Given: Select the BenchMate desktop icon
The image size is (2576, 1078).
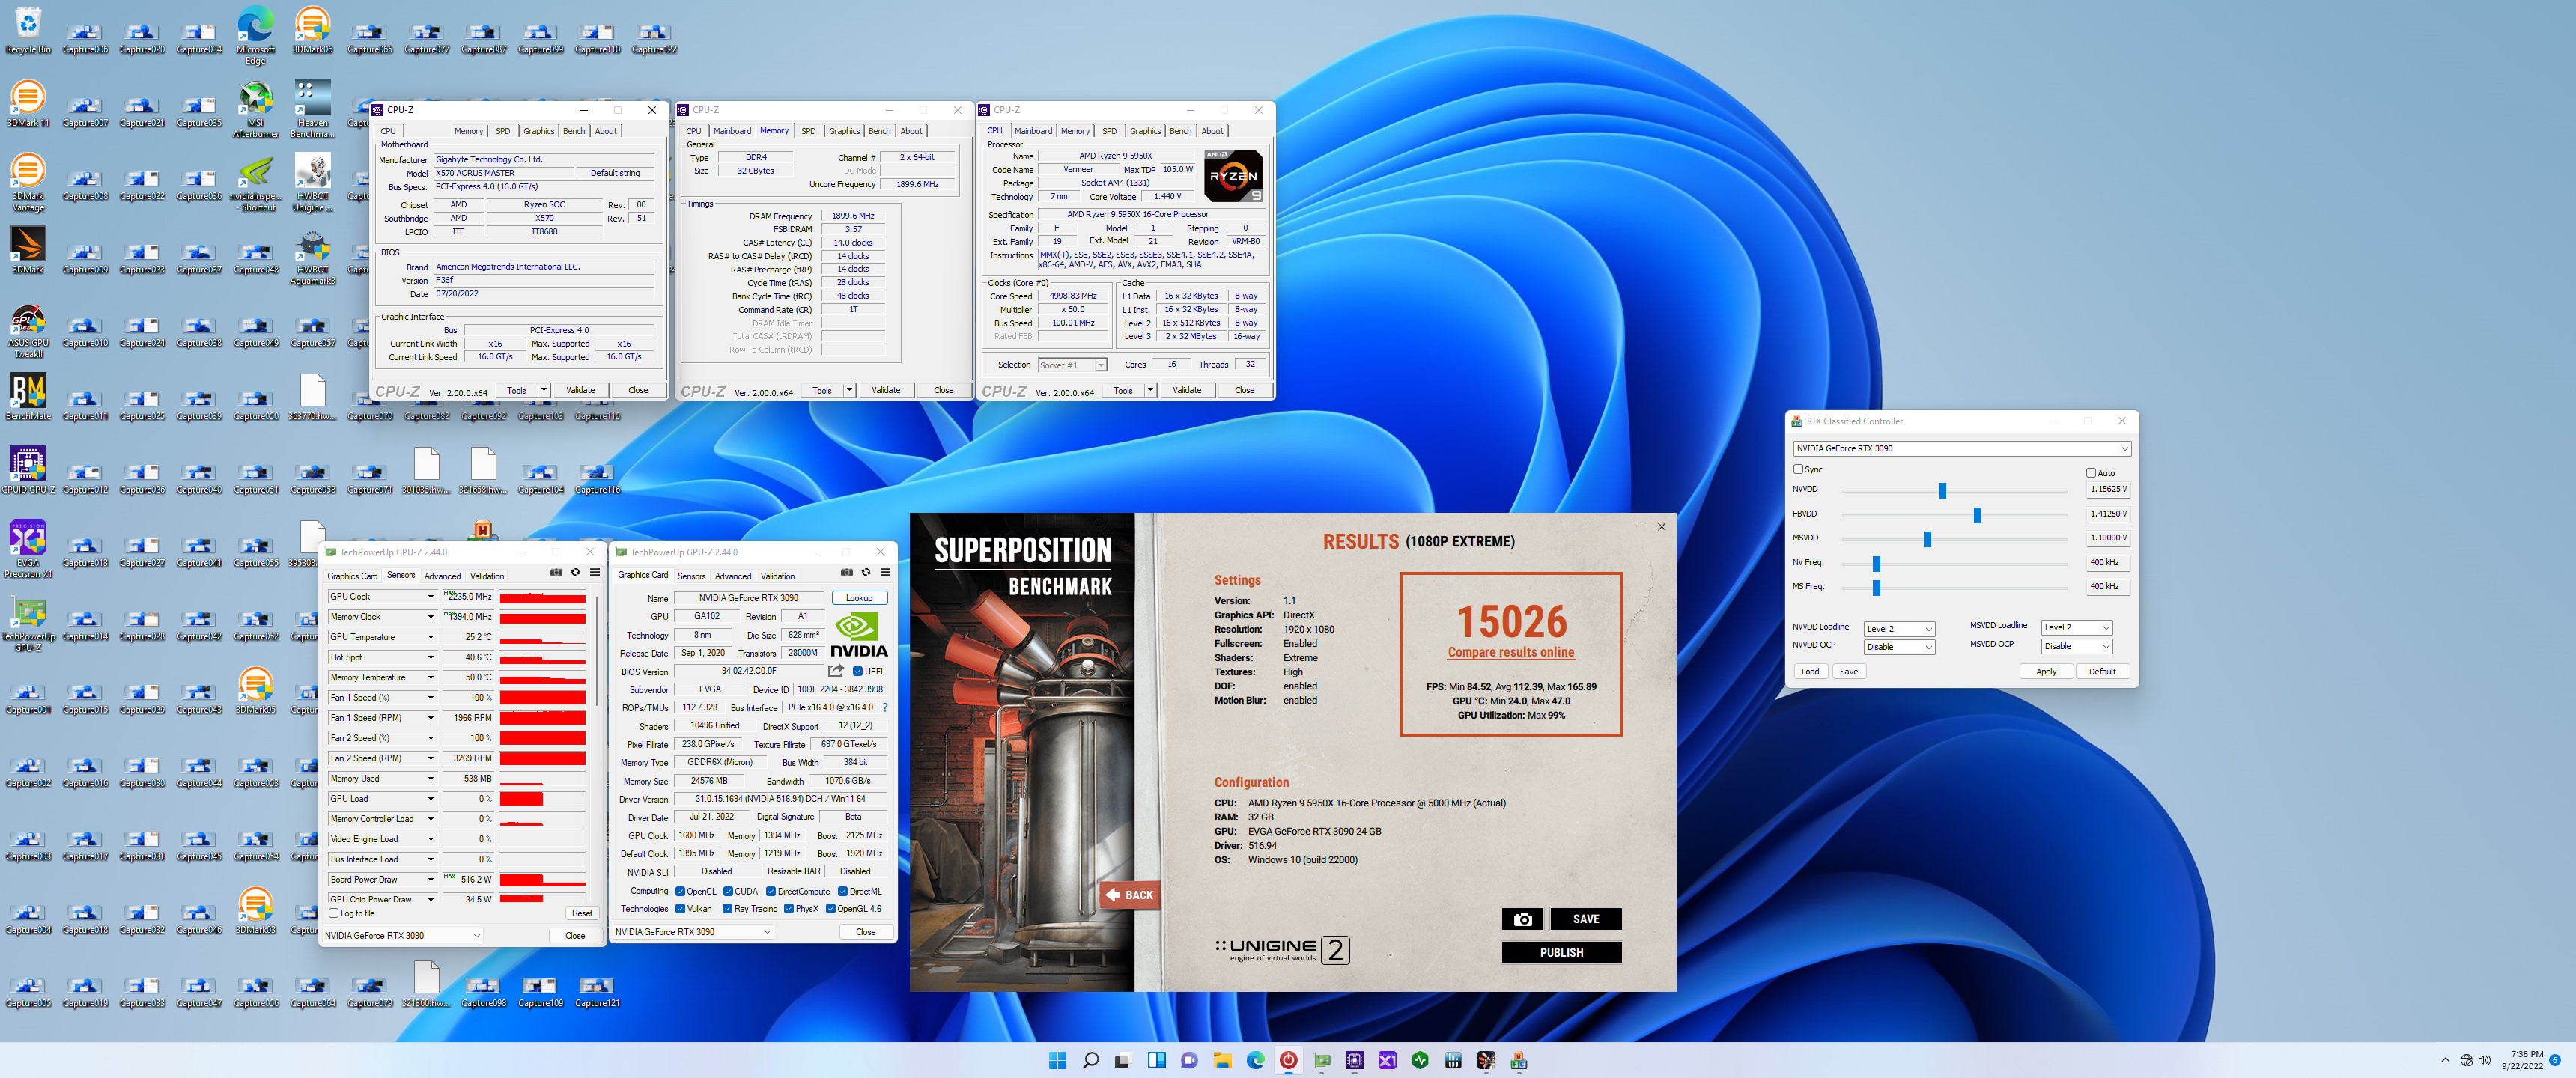Looking at the screenshot, I should [x=28, y=398].
